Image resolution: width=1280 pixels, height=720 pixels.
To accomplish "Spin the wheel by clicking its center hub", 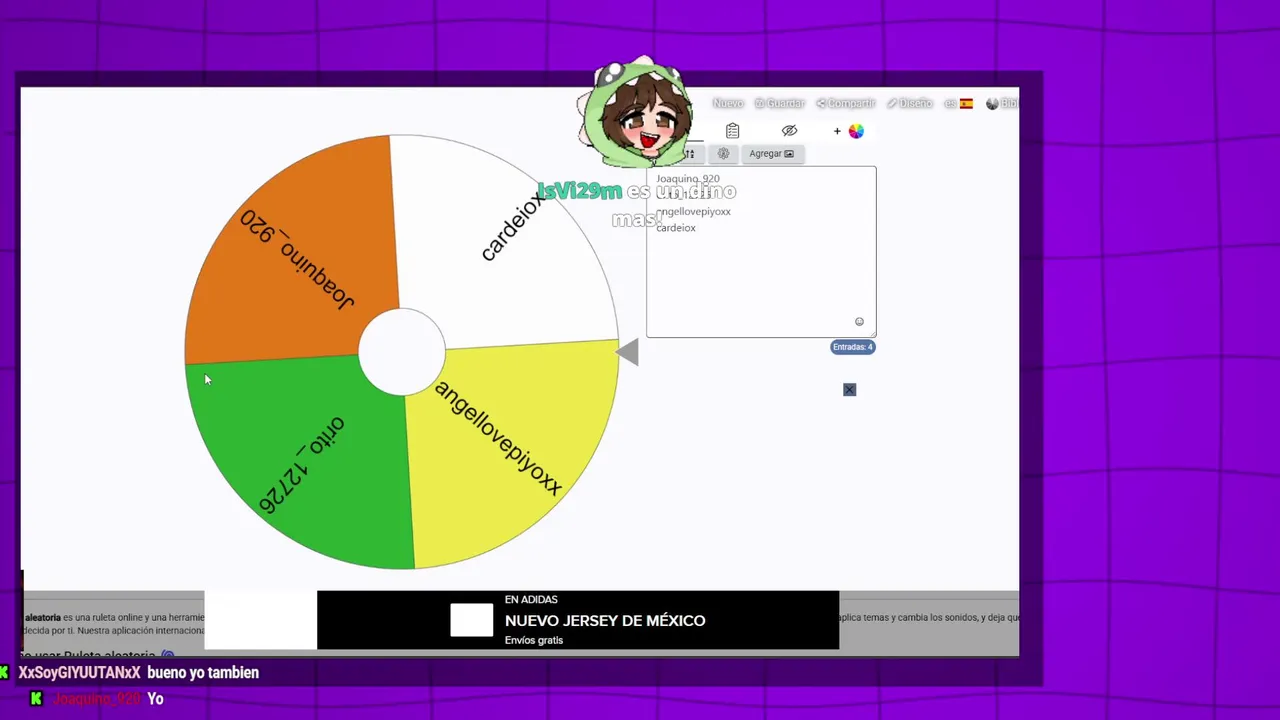I will (402, 352).
